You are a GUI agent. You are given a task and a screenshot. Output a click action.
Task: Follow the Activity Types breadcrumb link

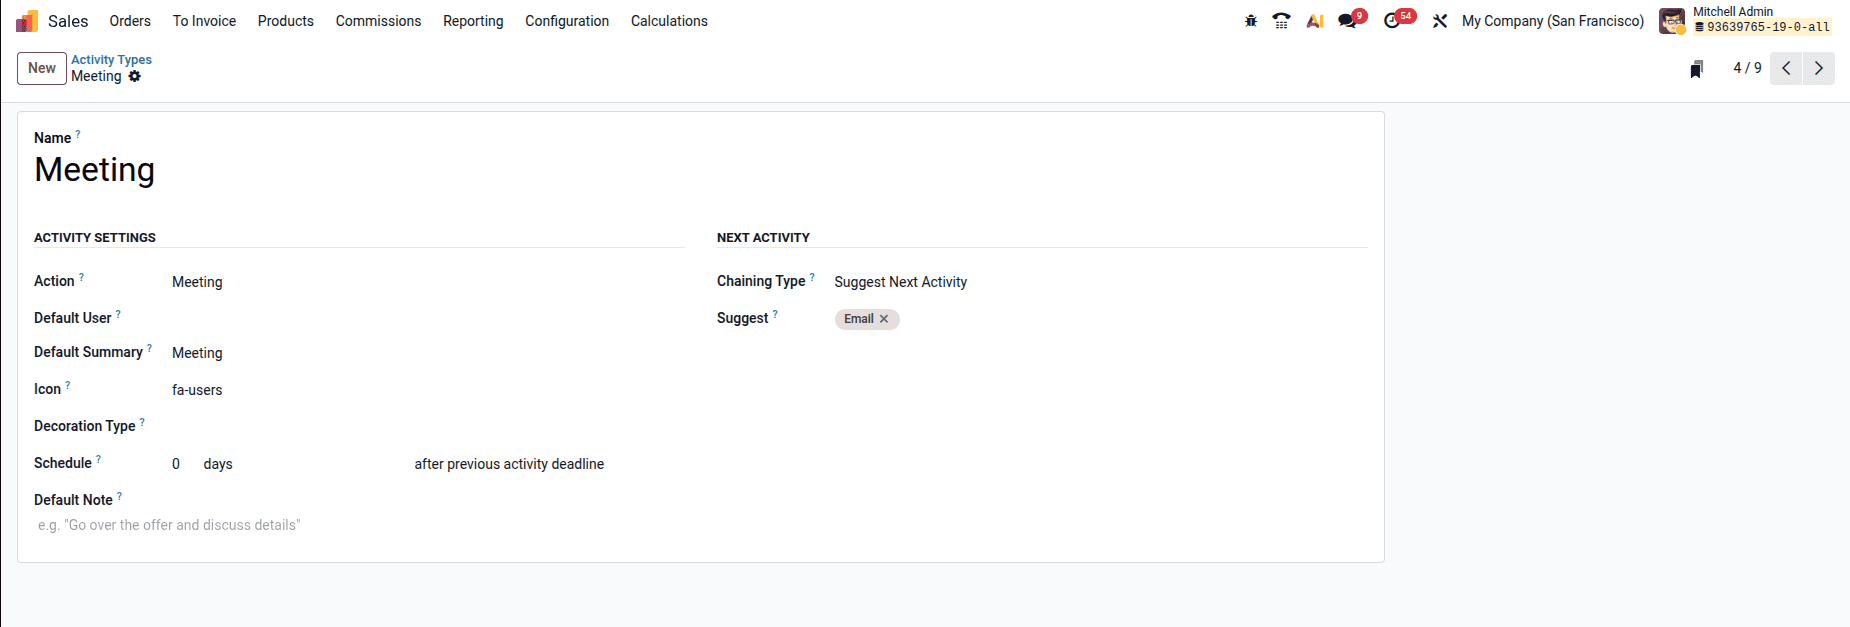111,59
